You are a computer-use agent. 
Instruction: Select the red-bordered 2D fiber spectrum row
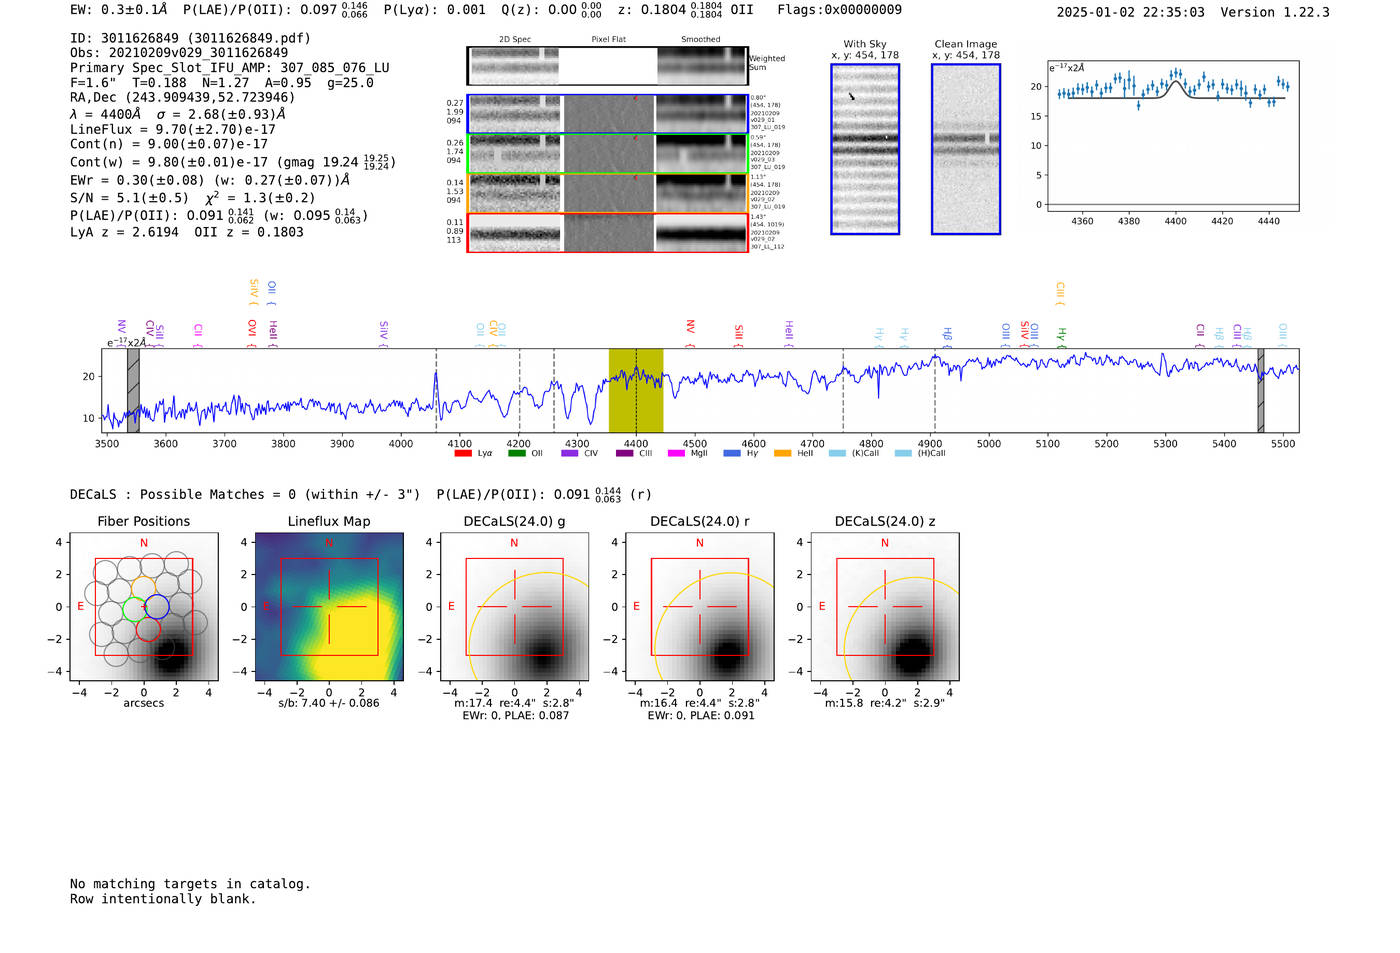[x=607, y=232]
